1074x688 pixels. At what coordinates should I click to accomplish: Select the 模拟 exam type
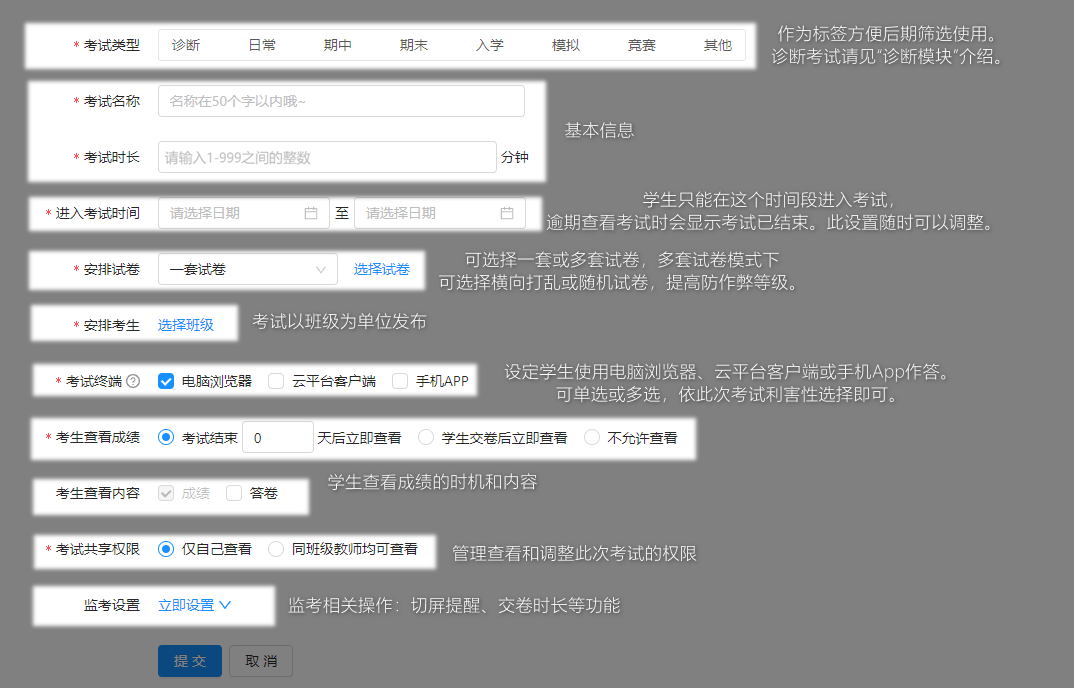[x=566, y=45]
